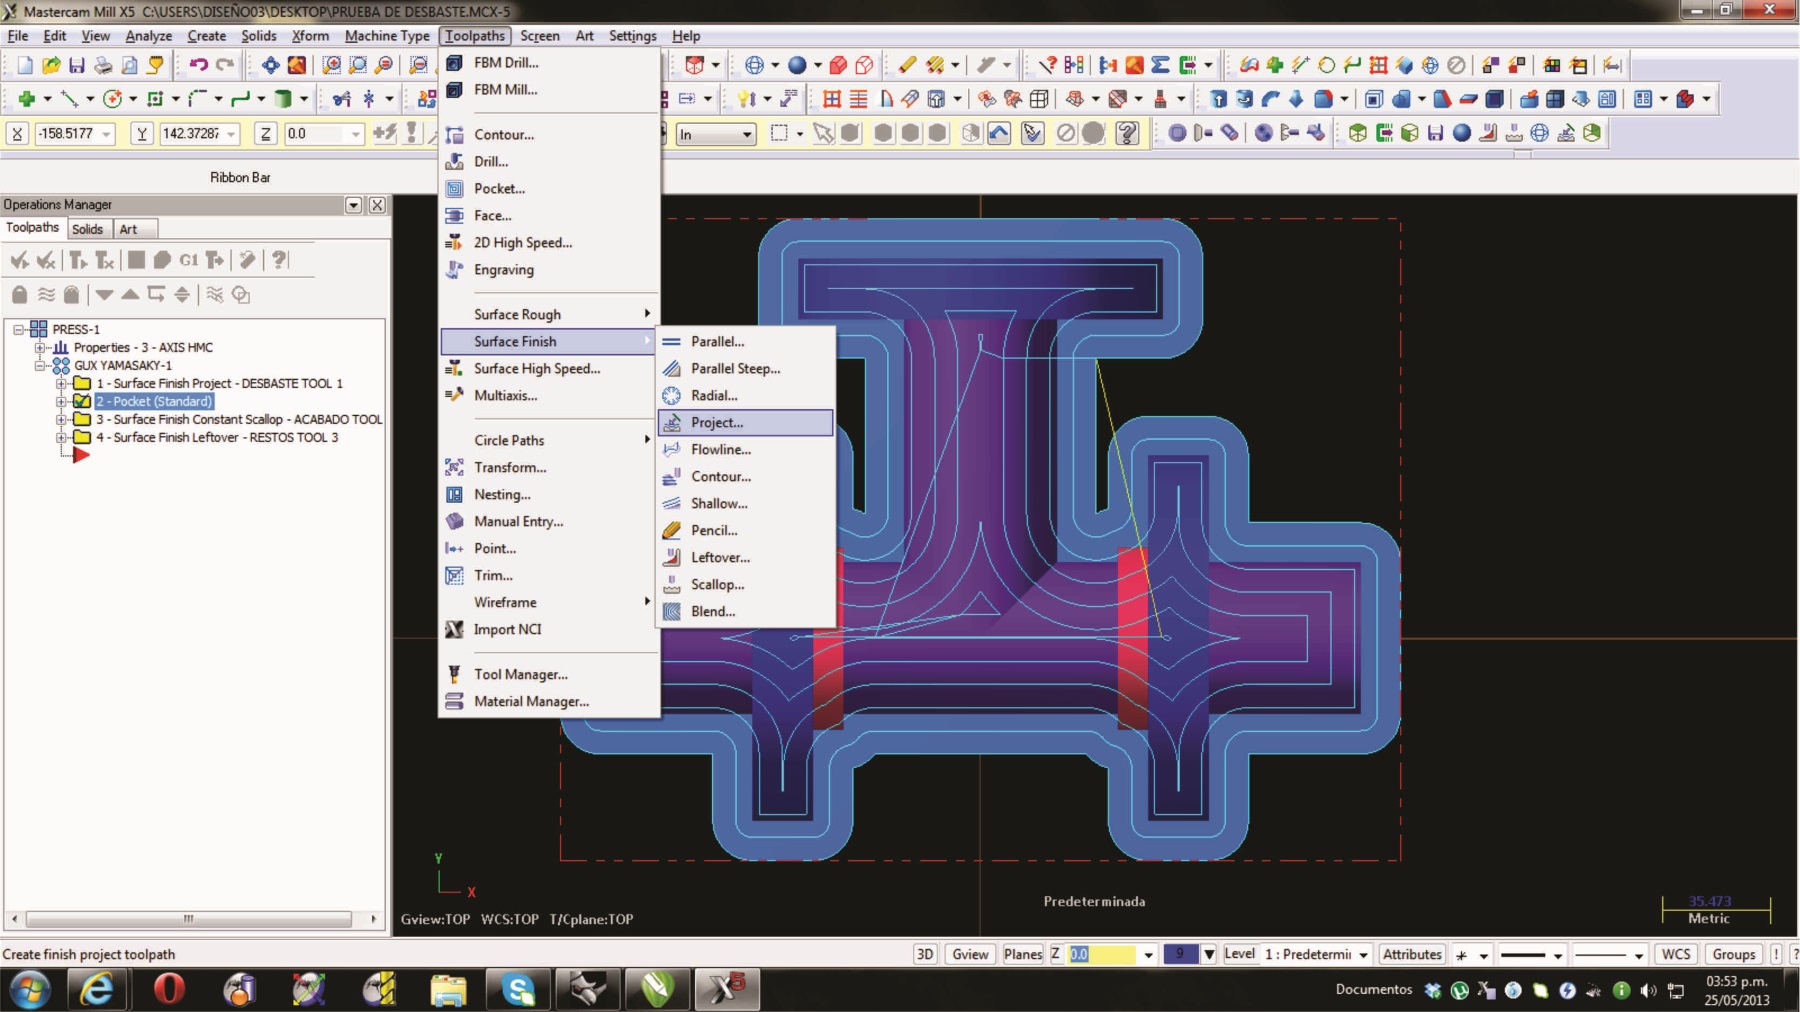Image resolution: width=1800 pixels, height=1012 pixels.
Task: Collapse the GUX YAMASAKY-1 group
Action: [x=40, y=365]
